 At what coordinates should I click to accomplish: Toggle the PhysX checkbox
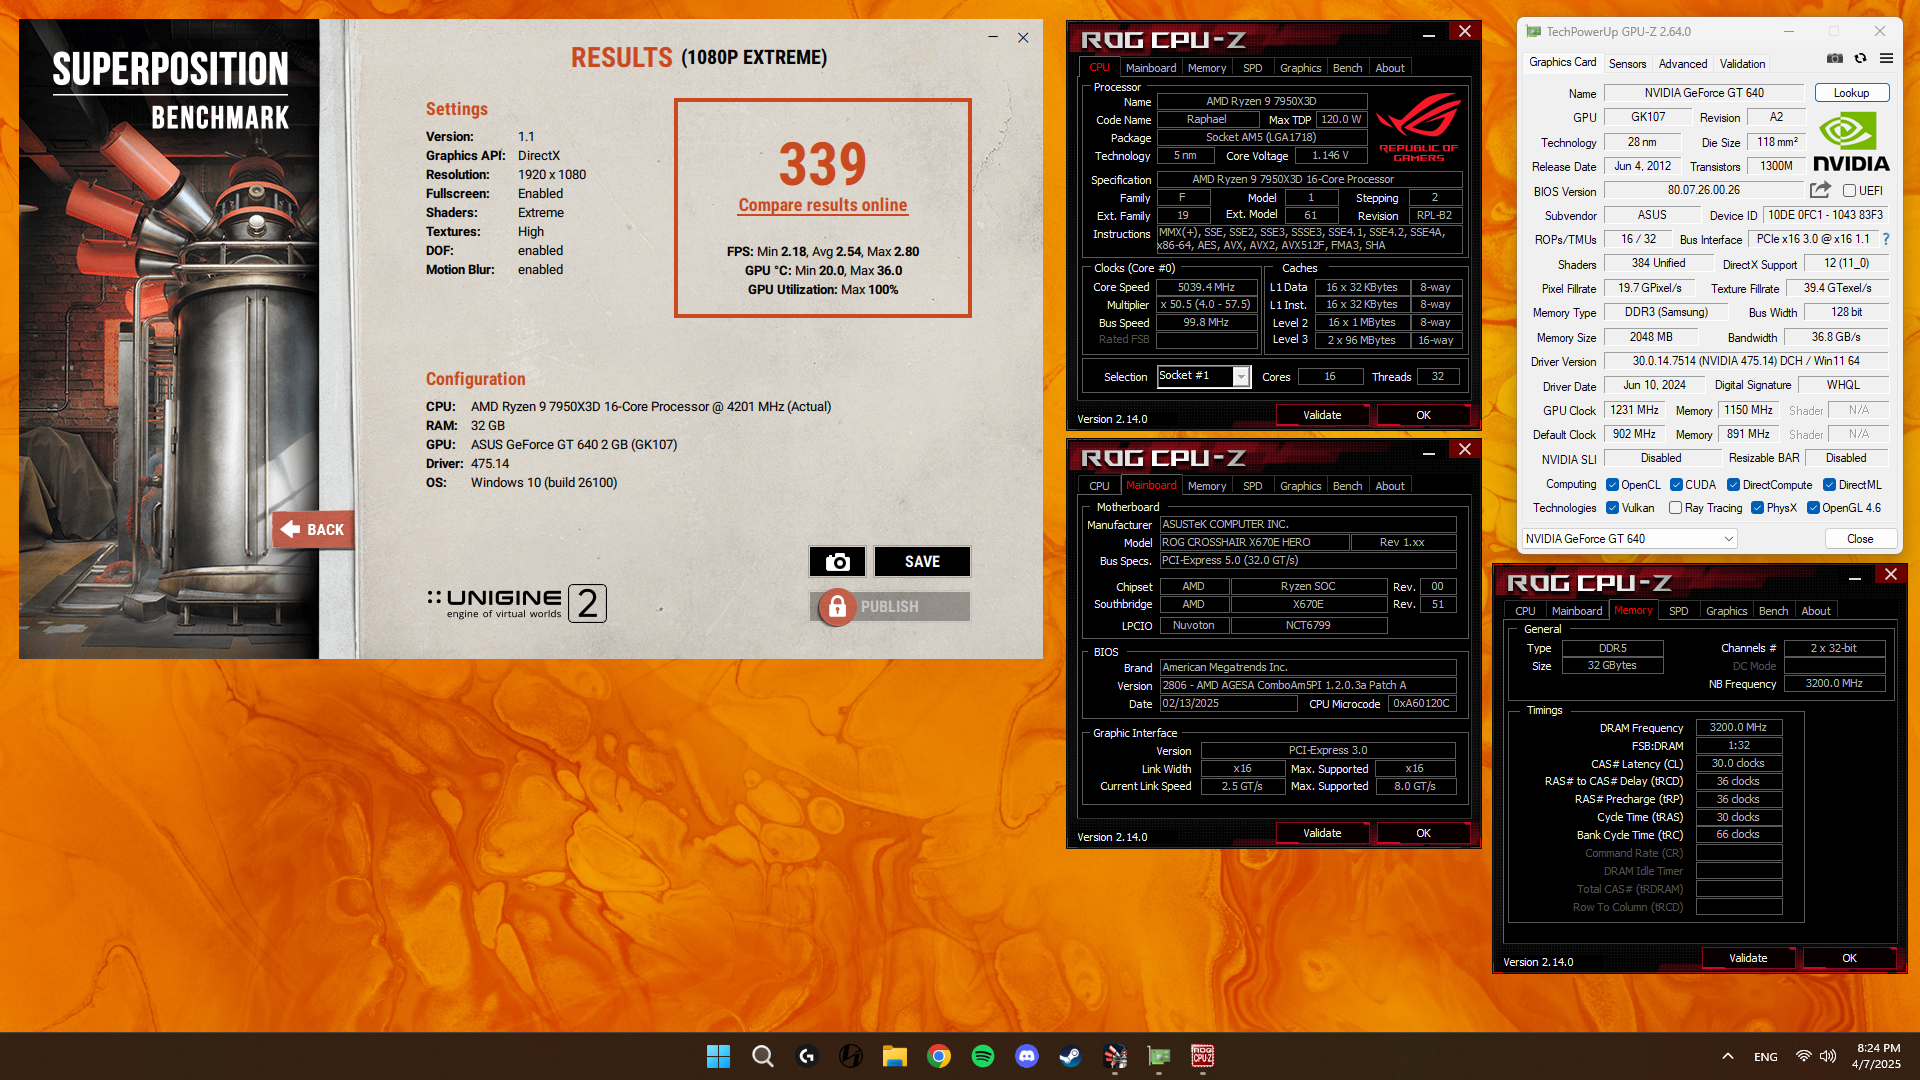point(1757,508)
